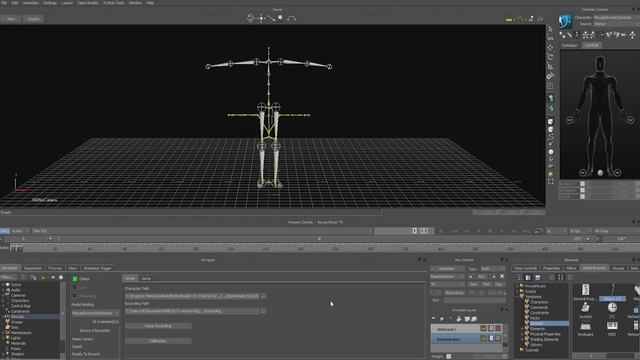Click the Setup Recording button
This screenshot has width=640, height=360.
pyautogui.click(x=158, y=326)
